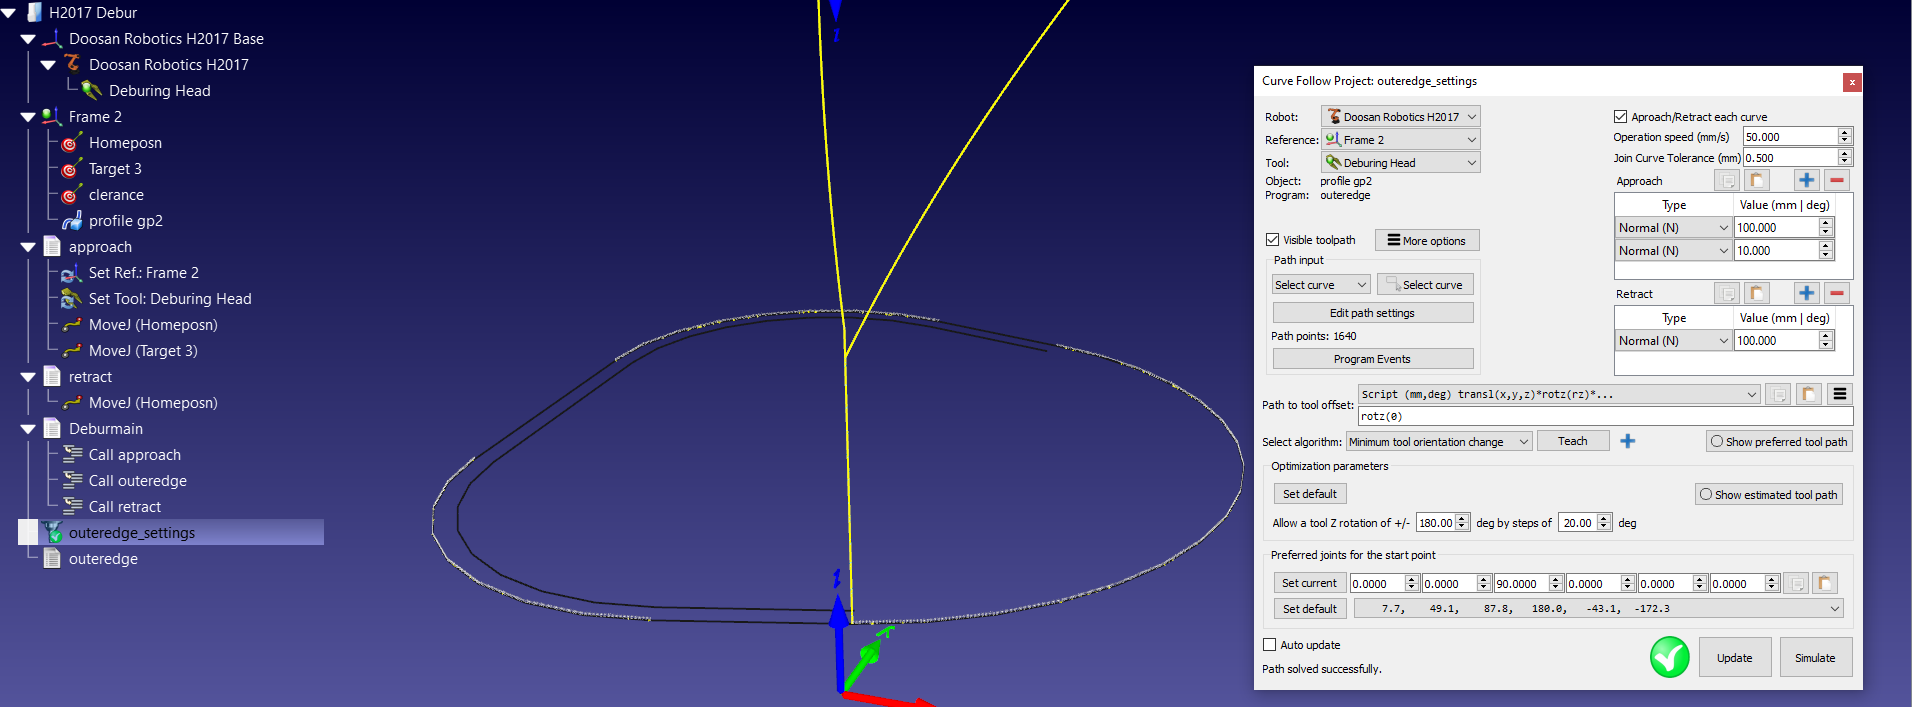Screen dimensions: 1912x707
Task: Enable Auto update checkbox
Action: [1270, 645]
